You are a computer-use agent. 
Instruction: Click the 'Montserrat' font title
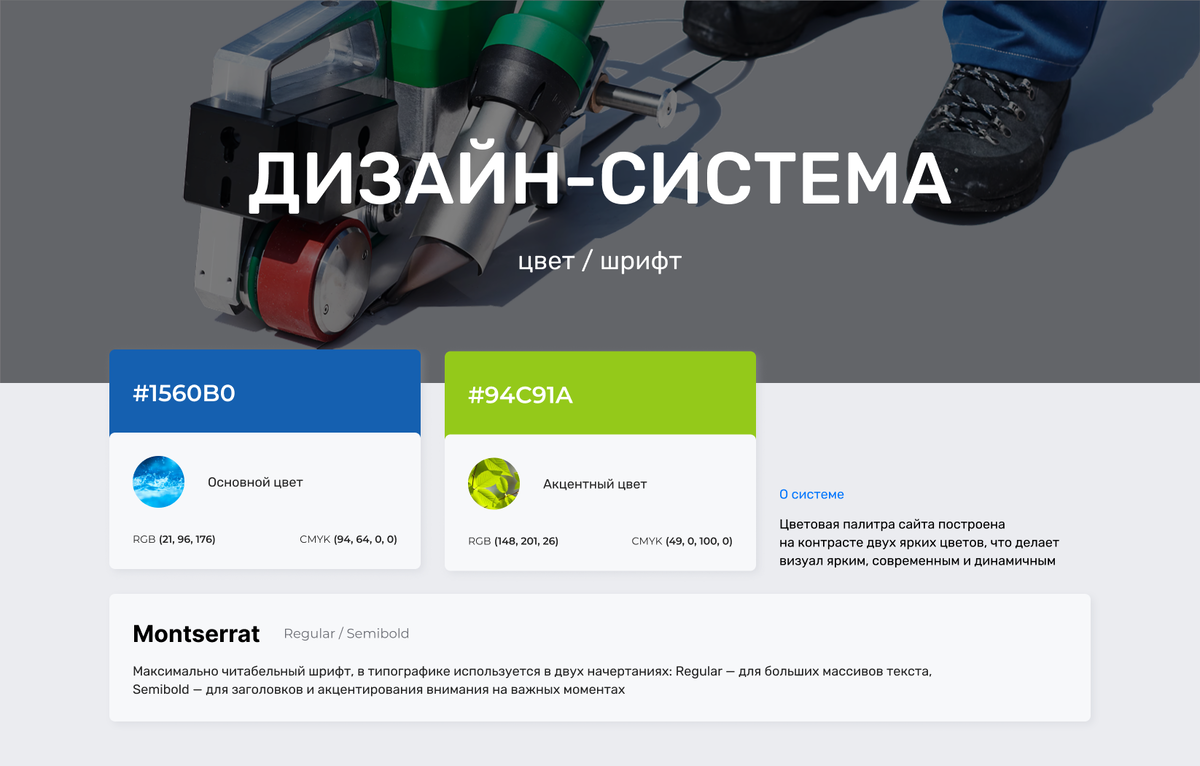click(x=196, y=633)
